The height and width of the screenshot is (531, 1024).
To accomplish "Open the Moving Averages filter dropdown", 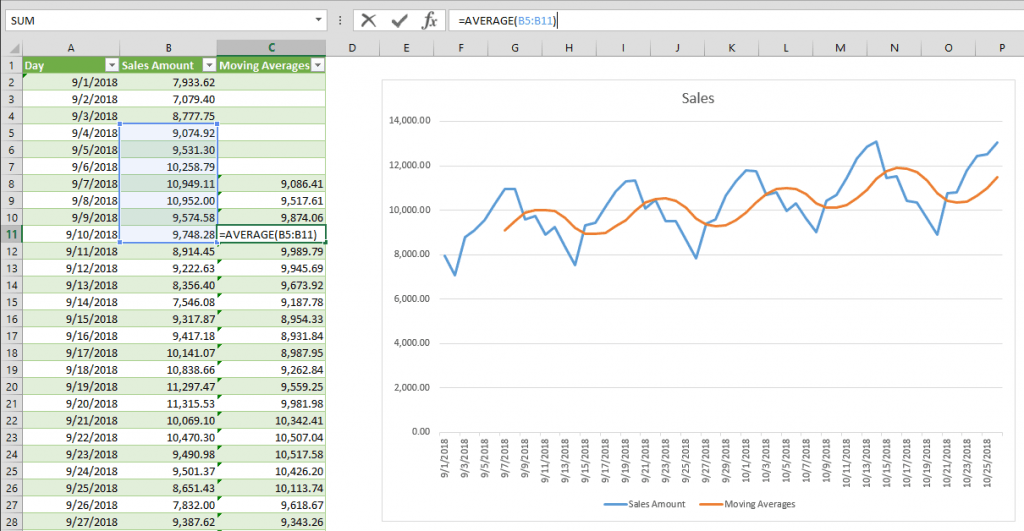I will [x=318, y=65].
